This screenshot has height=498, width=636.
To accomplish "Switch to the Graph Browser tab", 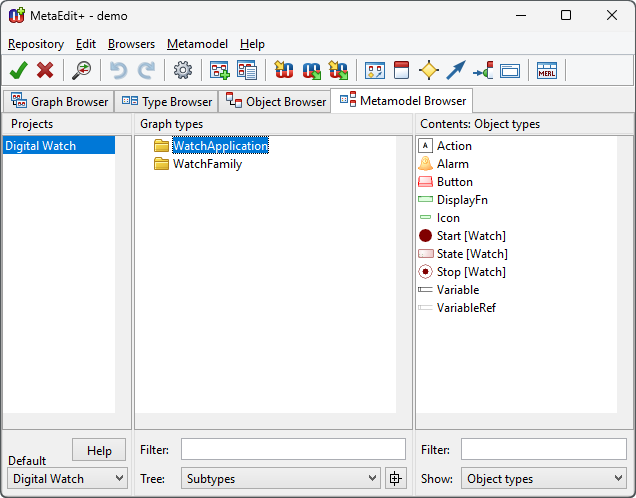I will (60, 101).
